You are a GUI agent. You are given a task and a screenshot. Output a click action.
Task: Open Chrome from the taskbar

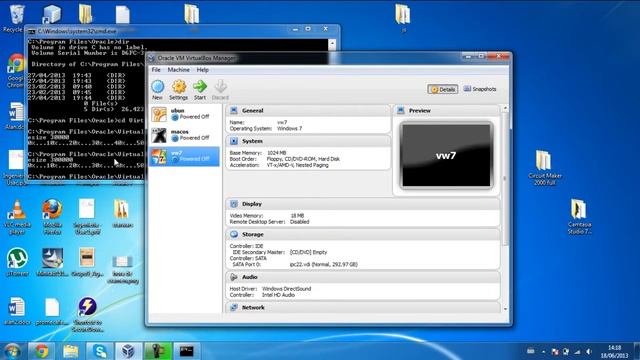point(41,351)
